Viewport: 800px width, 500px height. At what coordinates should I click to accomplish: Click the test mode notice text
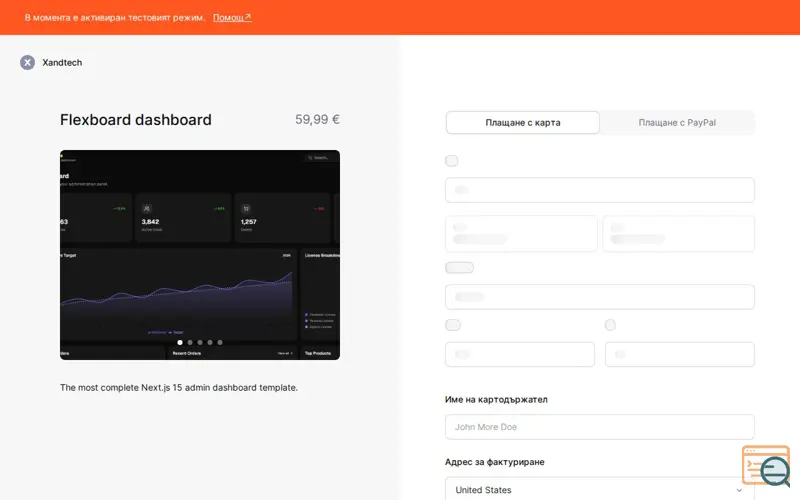[115, 17]
